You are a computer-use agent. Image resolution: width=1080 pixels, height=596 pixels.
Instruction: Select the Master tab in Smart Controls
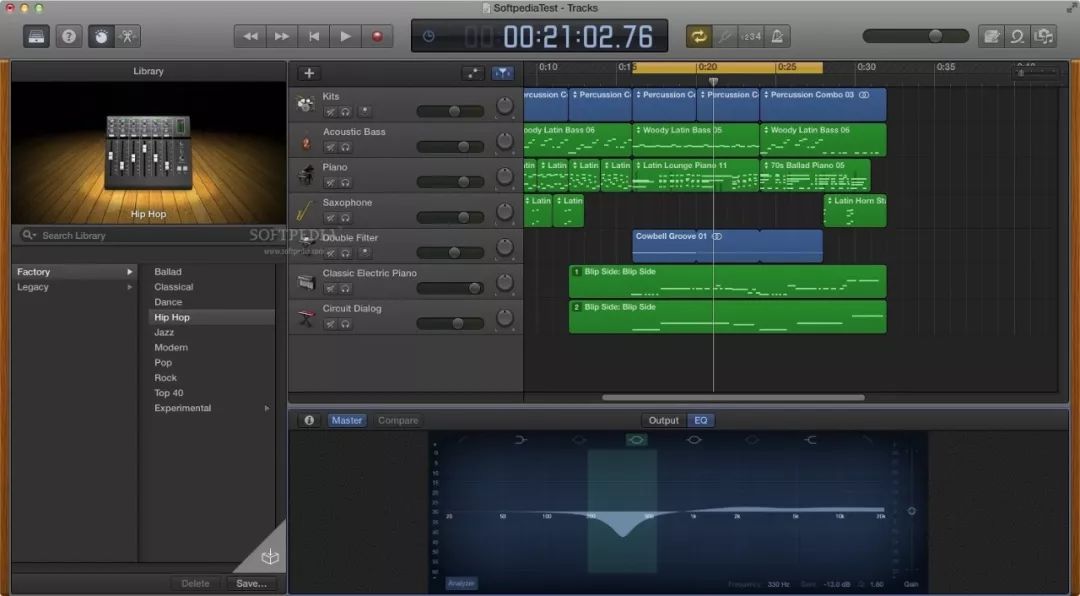pos(347,420)
